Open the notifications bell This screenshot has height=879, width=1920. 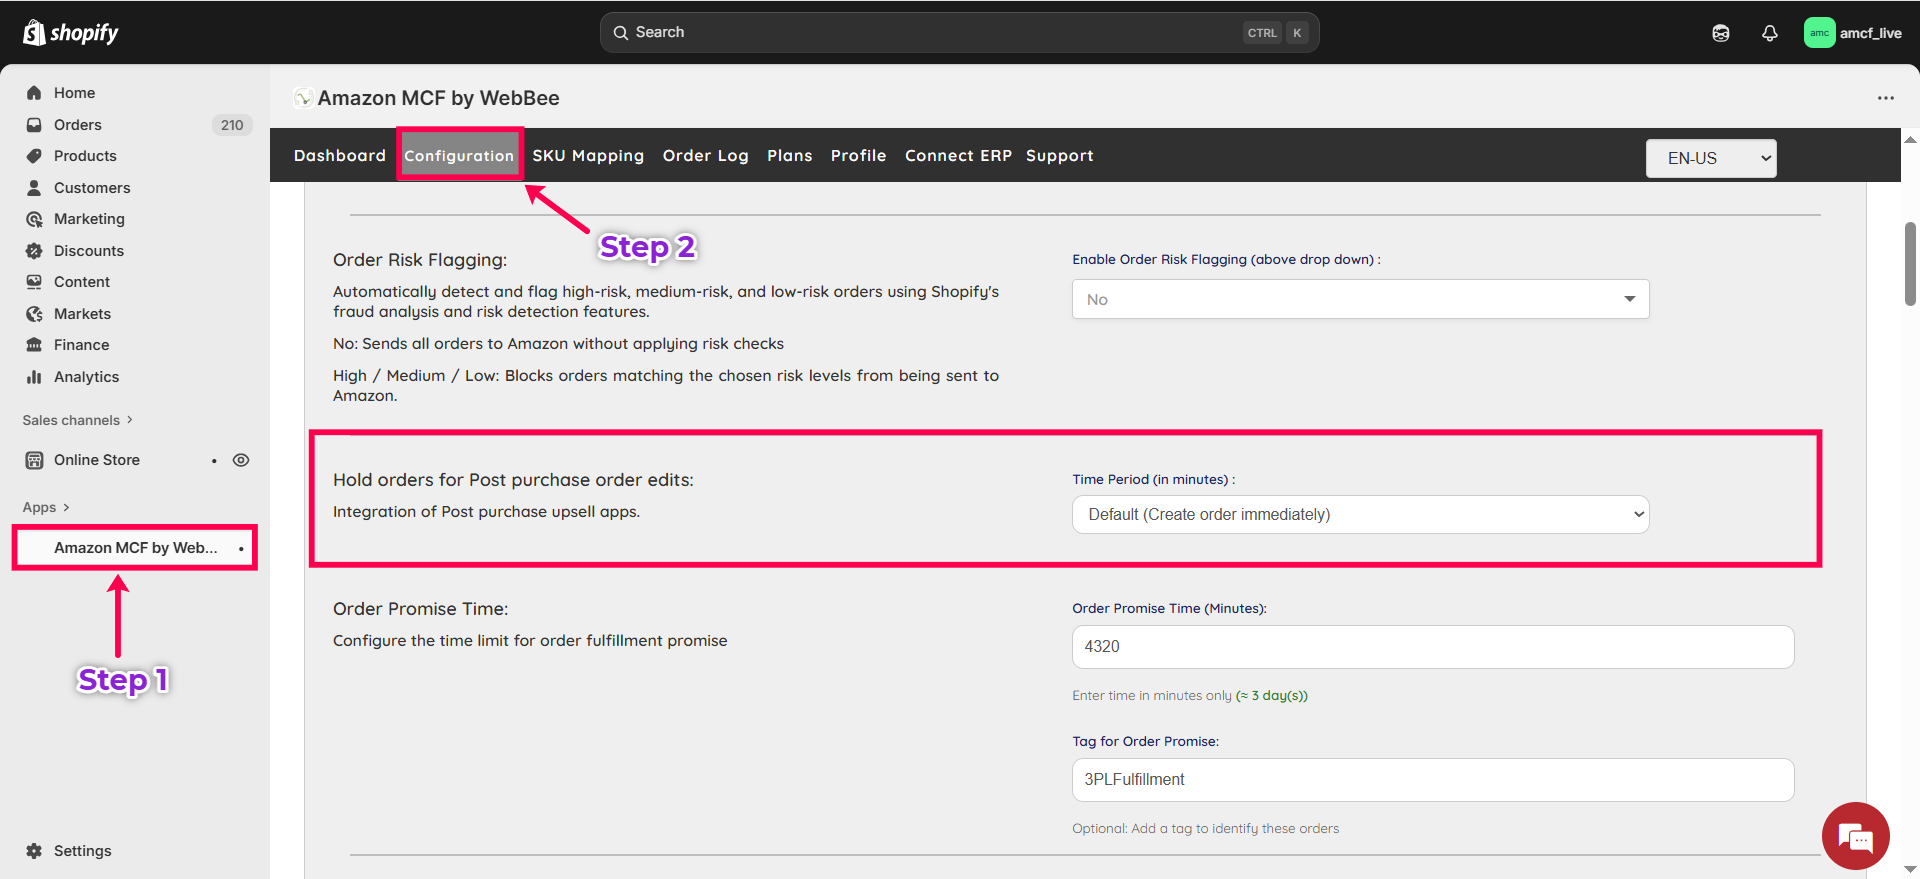click(x=1769, y=33)
